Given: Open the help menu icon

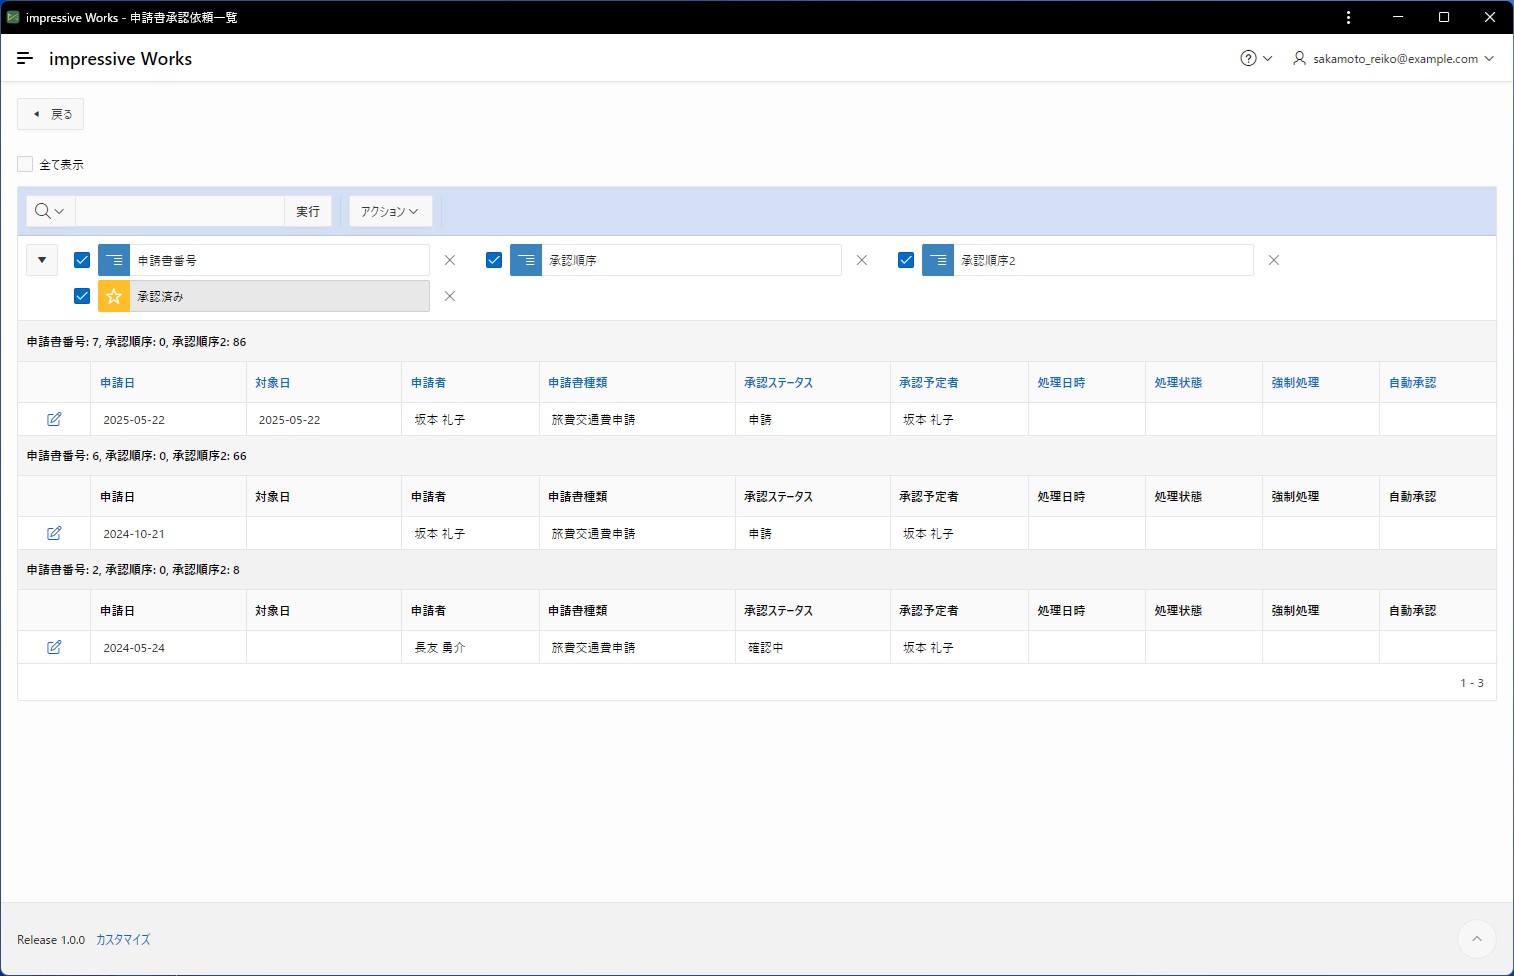Looking at the screenshot, I should point(1255,58).
